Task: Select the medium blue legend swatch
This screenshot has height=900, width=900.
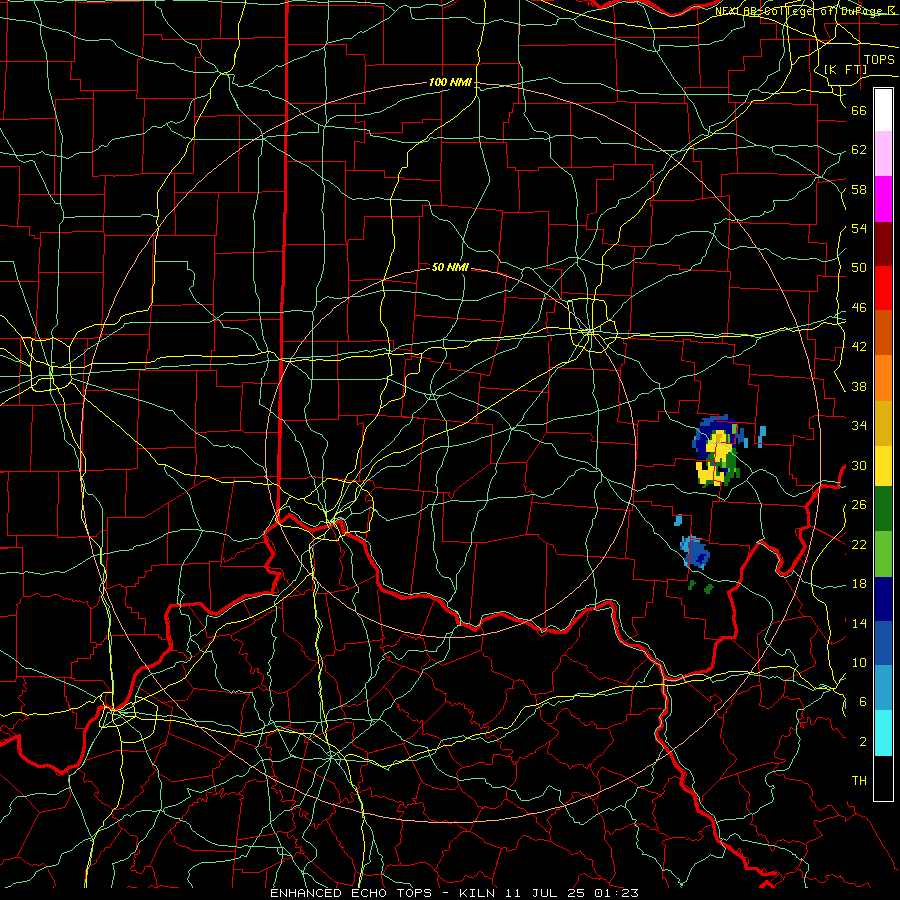Action: pyautogui.click(x=883, y=643)
